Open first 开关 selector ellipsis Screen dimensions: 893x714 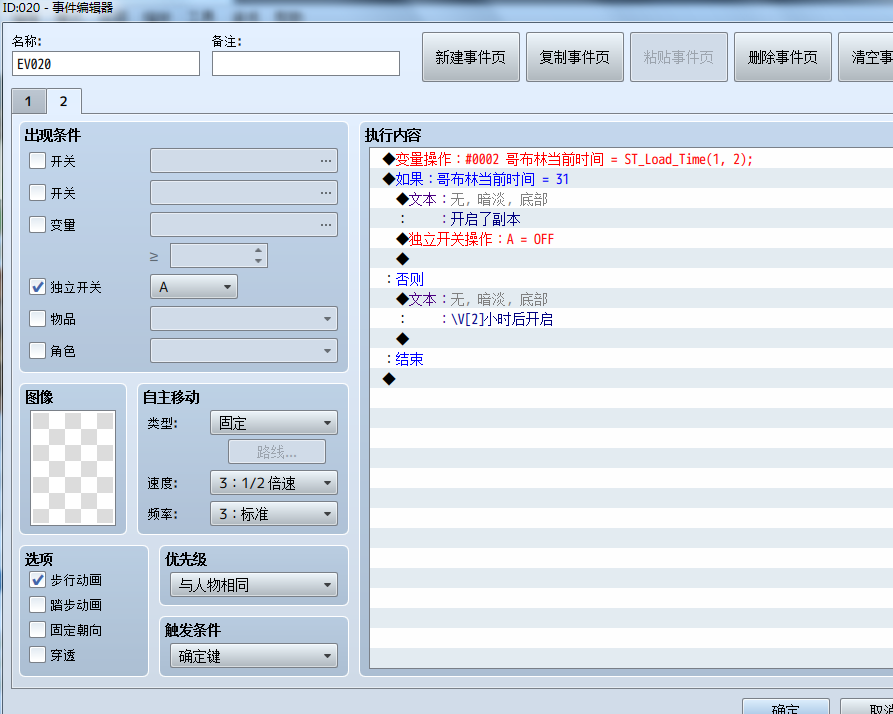[x=325, y=161]
